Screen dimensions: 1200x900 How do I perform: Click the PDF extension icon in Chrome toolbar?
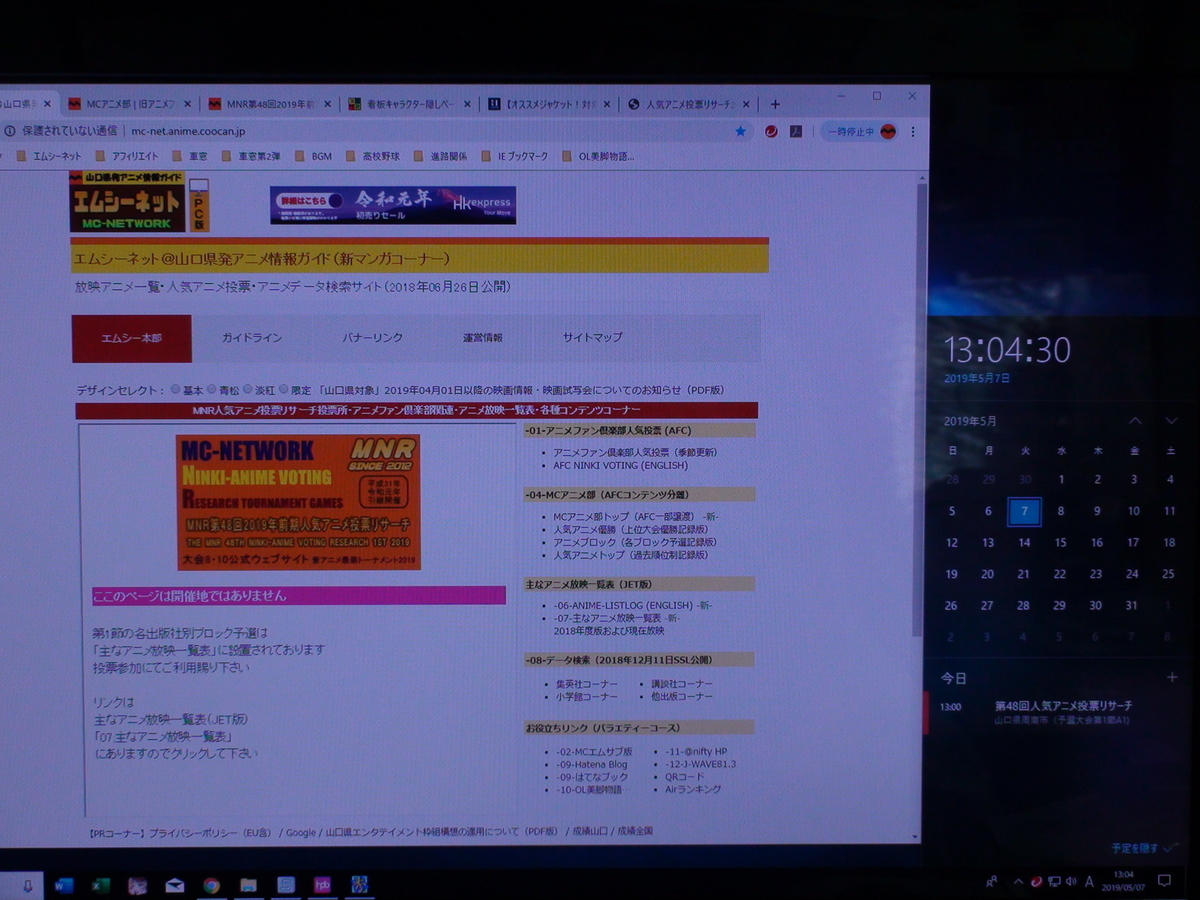[796, 131]
